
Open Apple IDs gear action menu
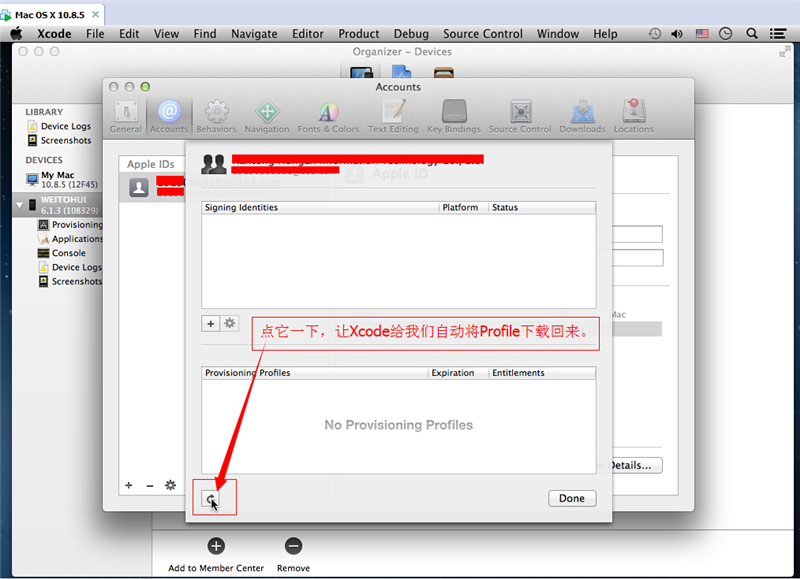tap(170, 485)
